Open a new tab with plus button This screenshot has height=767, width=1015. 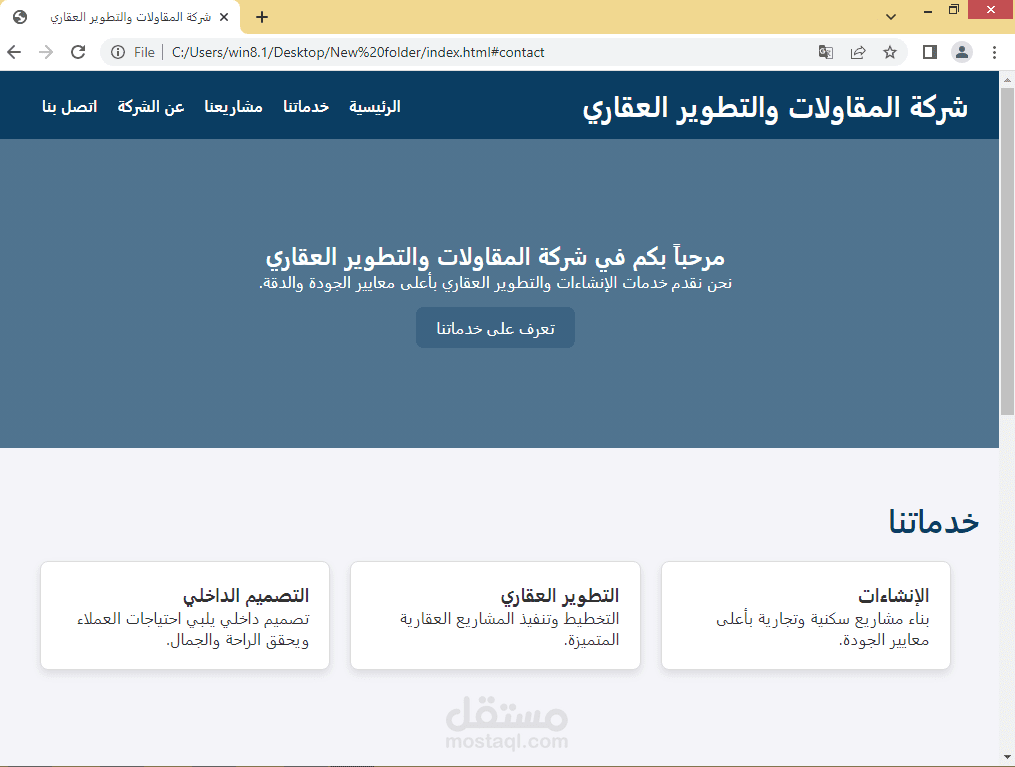tap(262, 17)
